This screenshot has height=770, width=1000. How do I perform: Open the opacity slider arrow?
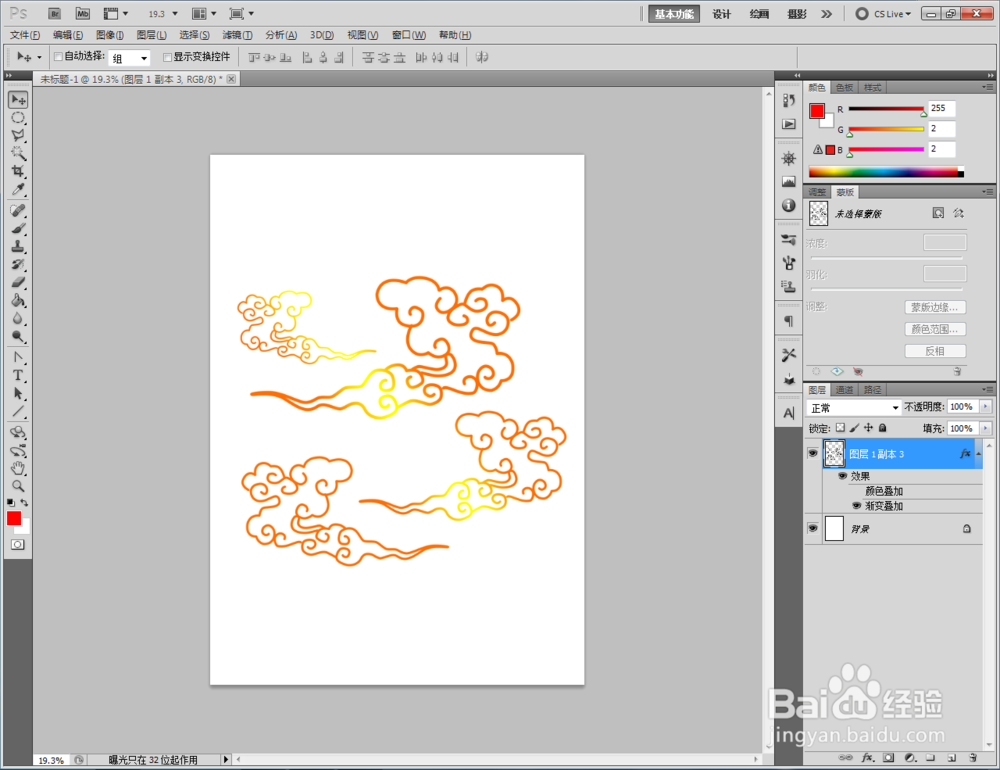pyautogui.click(x=985, y=407)
